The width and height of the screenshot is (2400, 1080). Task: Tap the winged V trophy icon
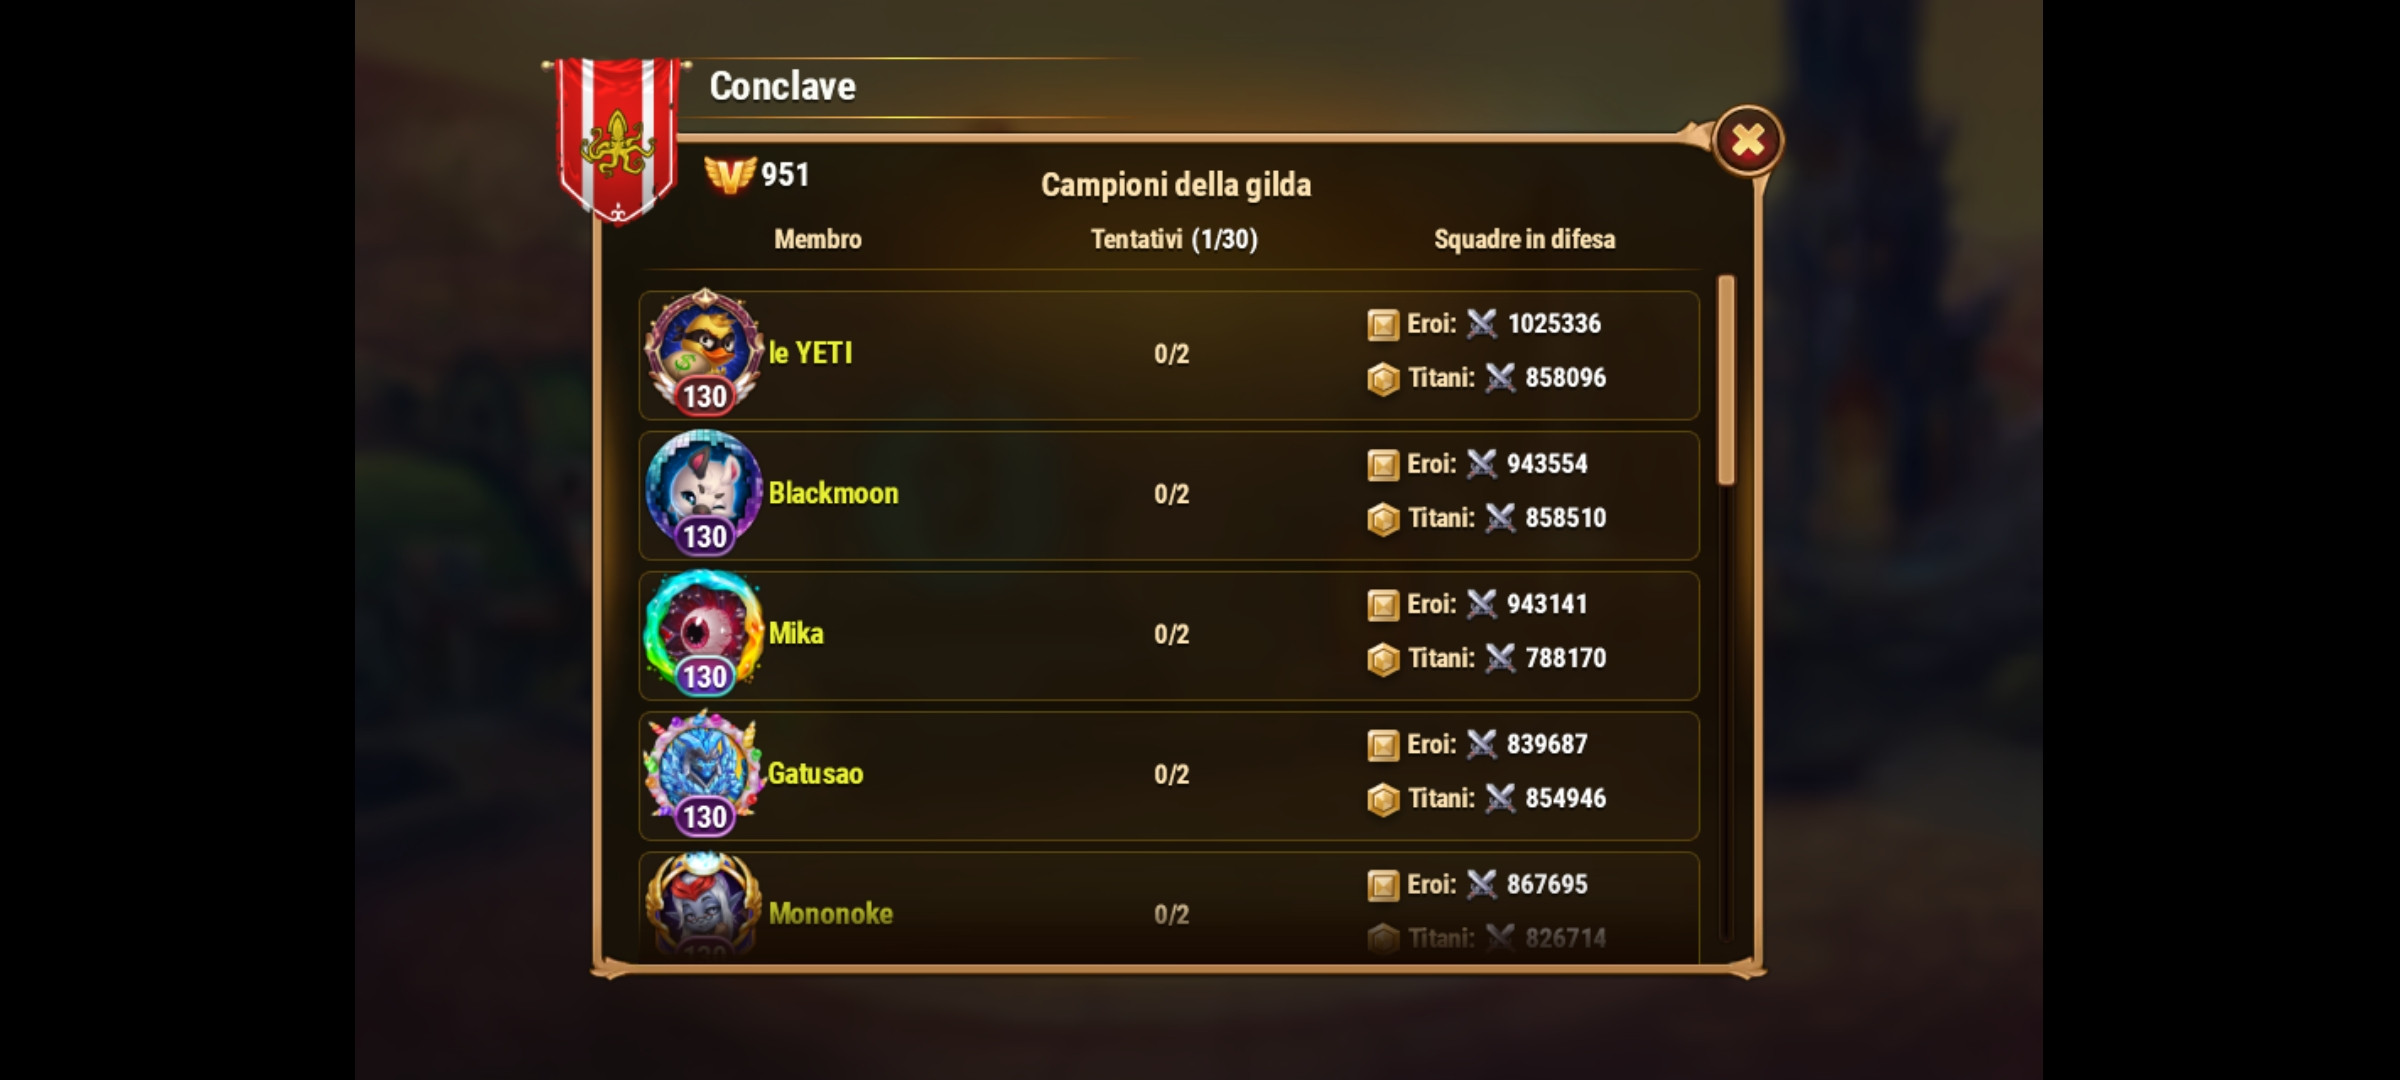(x=730, y=175)
